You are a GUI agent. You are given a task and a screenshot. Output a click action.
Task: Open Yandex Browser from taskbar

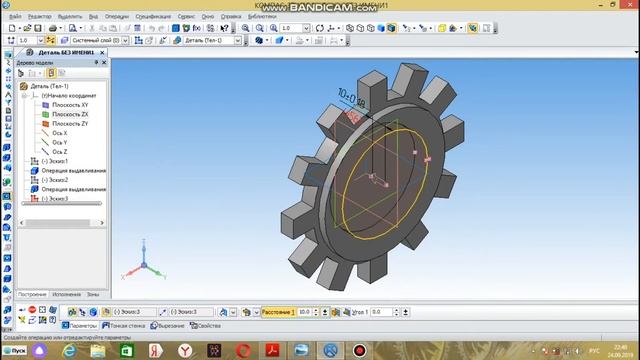185,351
